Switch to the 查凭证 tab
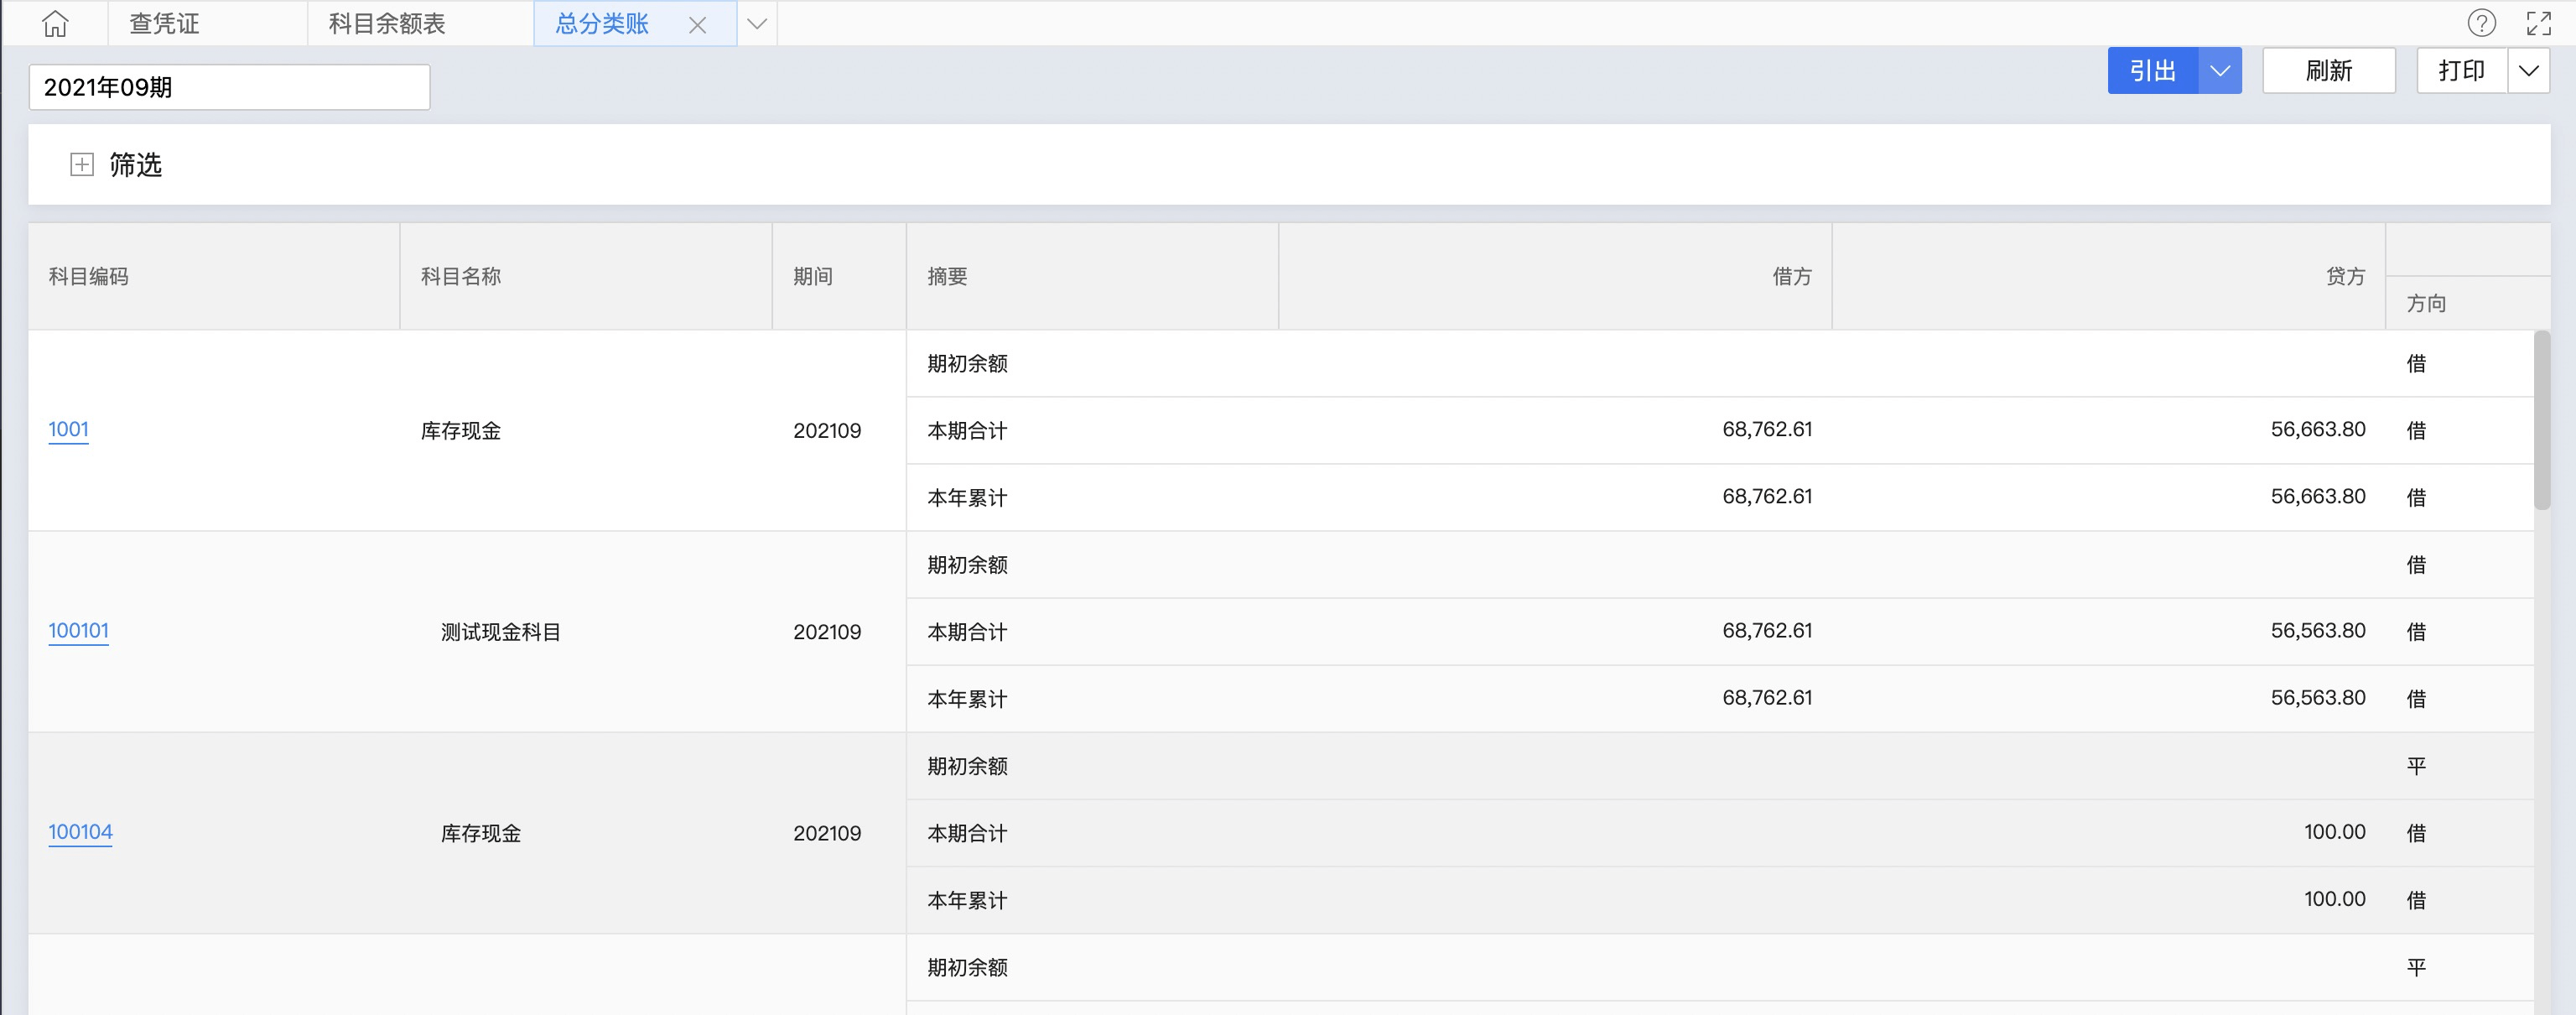The width and height of the screenshot is (2576, 1015). 165,24
